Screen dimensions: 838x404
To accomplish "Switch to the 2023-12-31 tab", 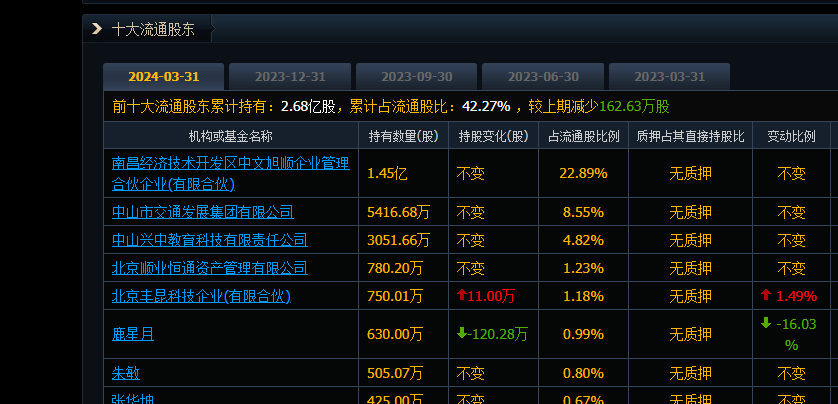I will point(290,76).
